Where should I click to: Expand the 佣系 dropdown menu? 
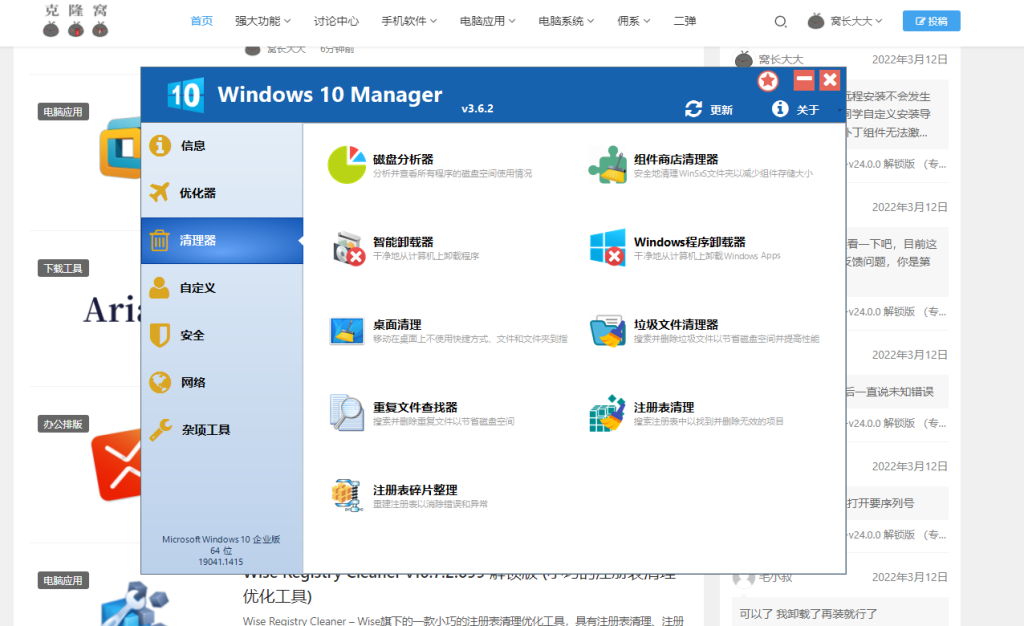tap(634, 21)
